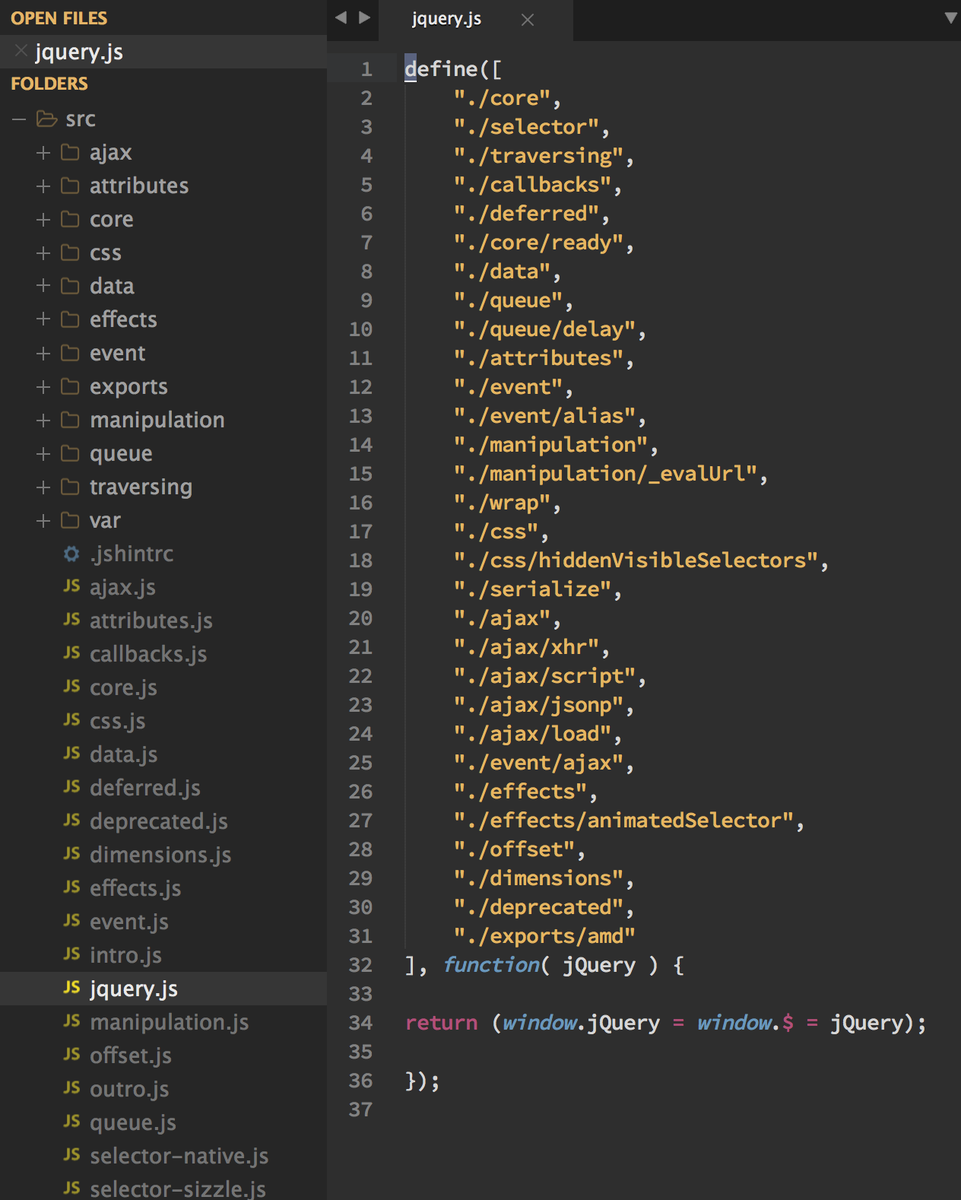Open the selector-native.js file name
The width and height of the screenshot is (961, 1200).
tap(179, 1156)
